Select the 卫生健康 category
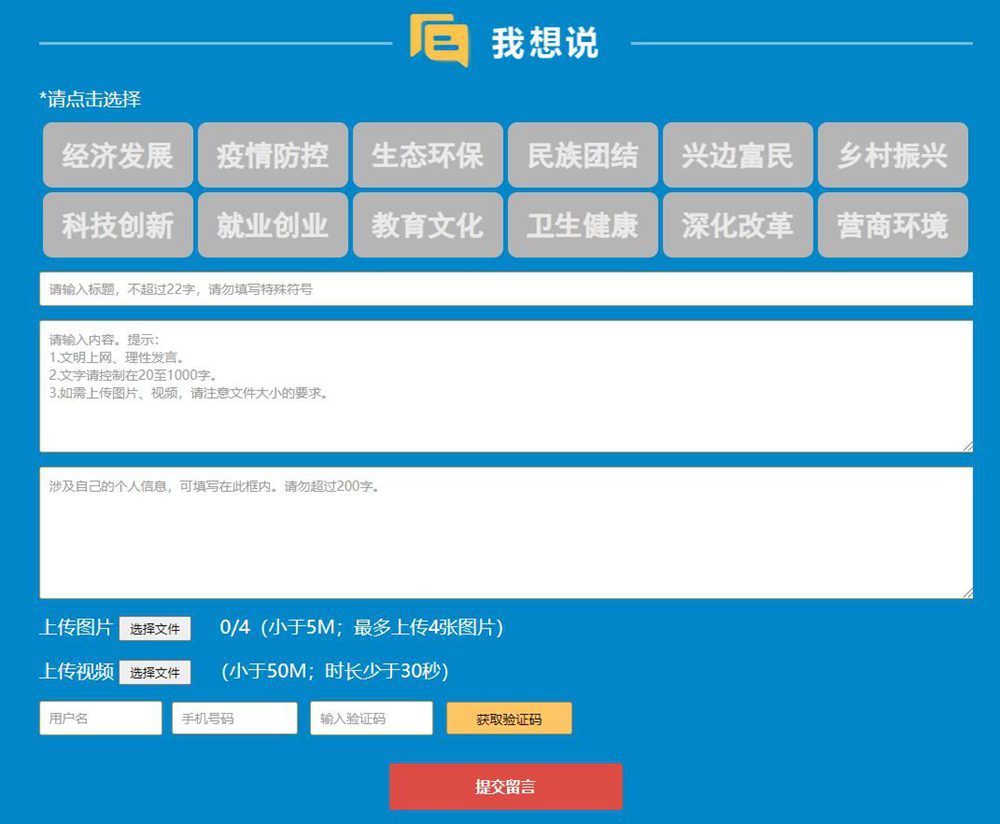 583,225
